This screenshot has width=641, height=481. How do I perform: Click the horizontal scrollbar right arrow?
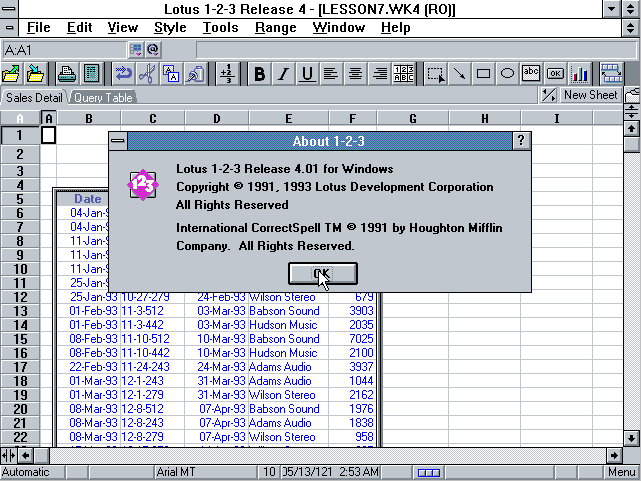[x=614, y=455]
